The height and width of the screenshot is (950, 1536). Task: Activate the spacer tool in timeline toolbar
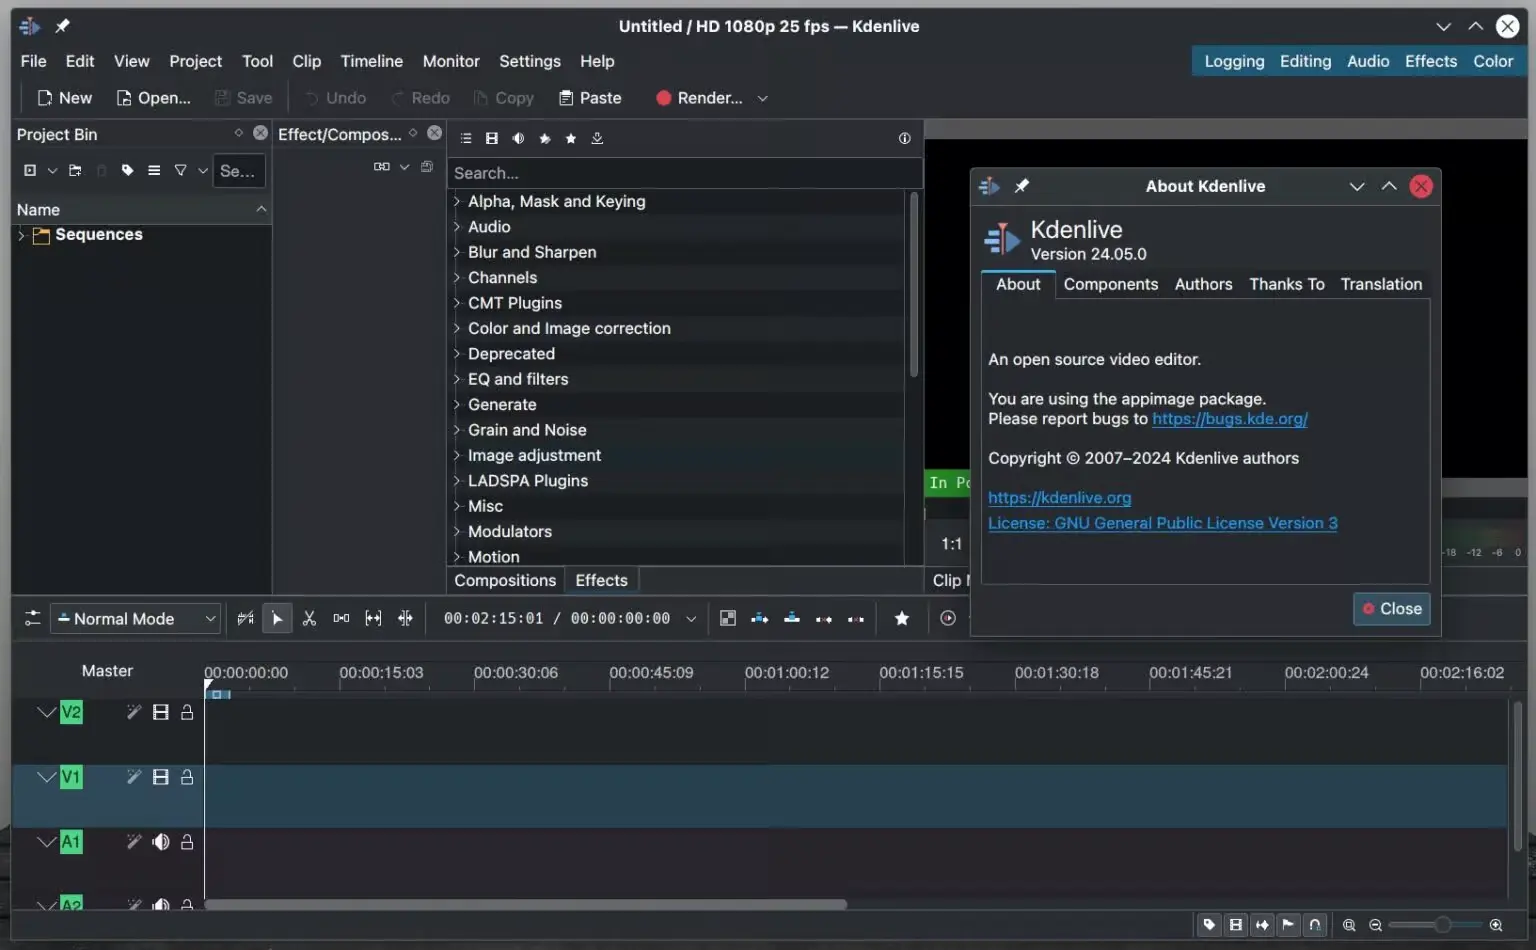341,619
